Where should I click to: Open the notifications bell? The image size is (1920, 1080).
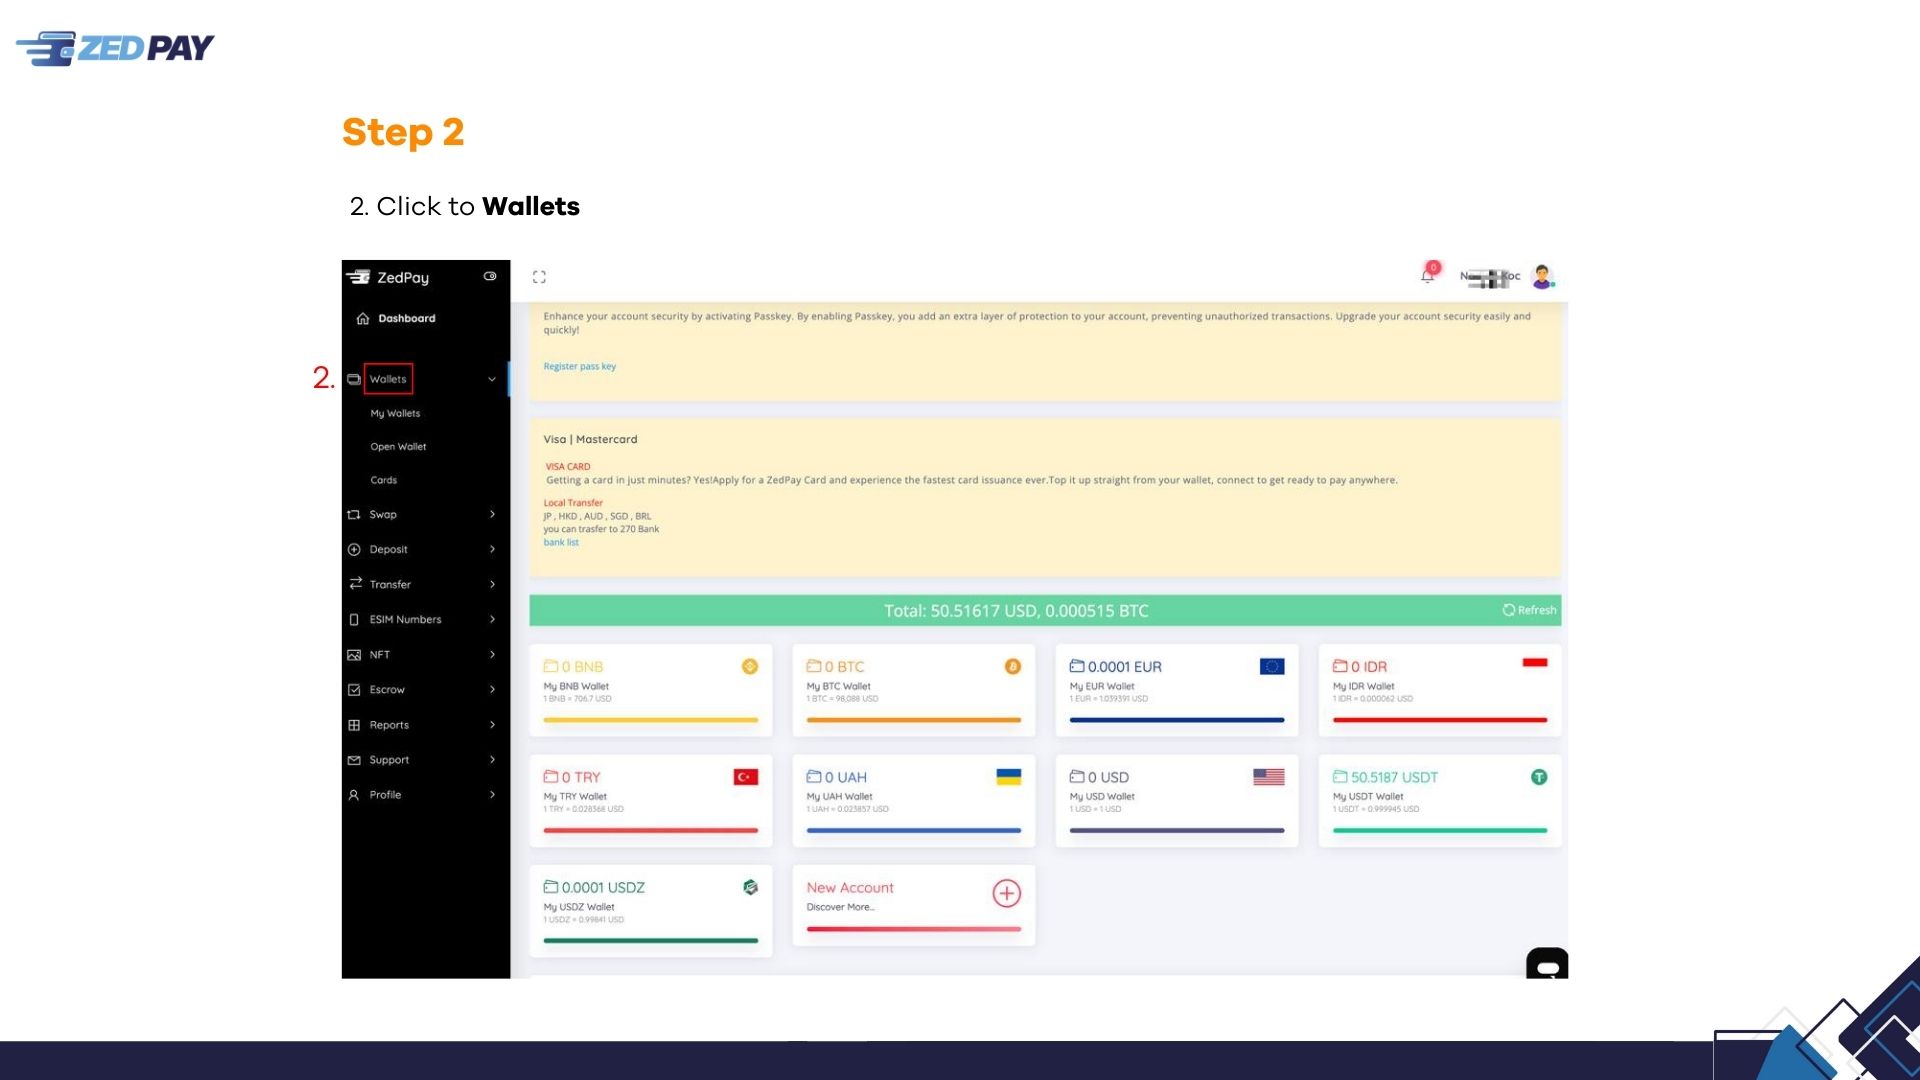tap(1428, 275)
